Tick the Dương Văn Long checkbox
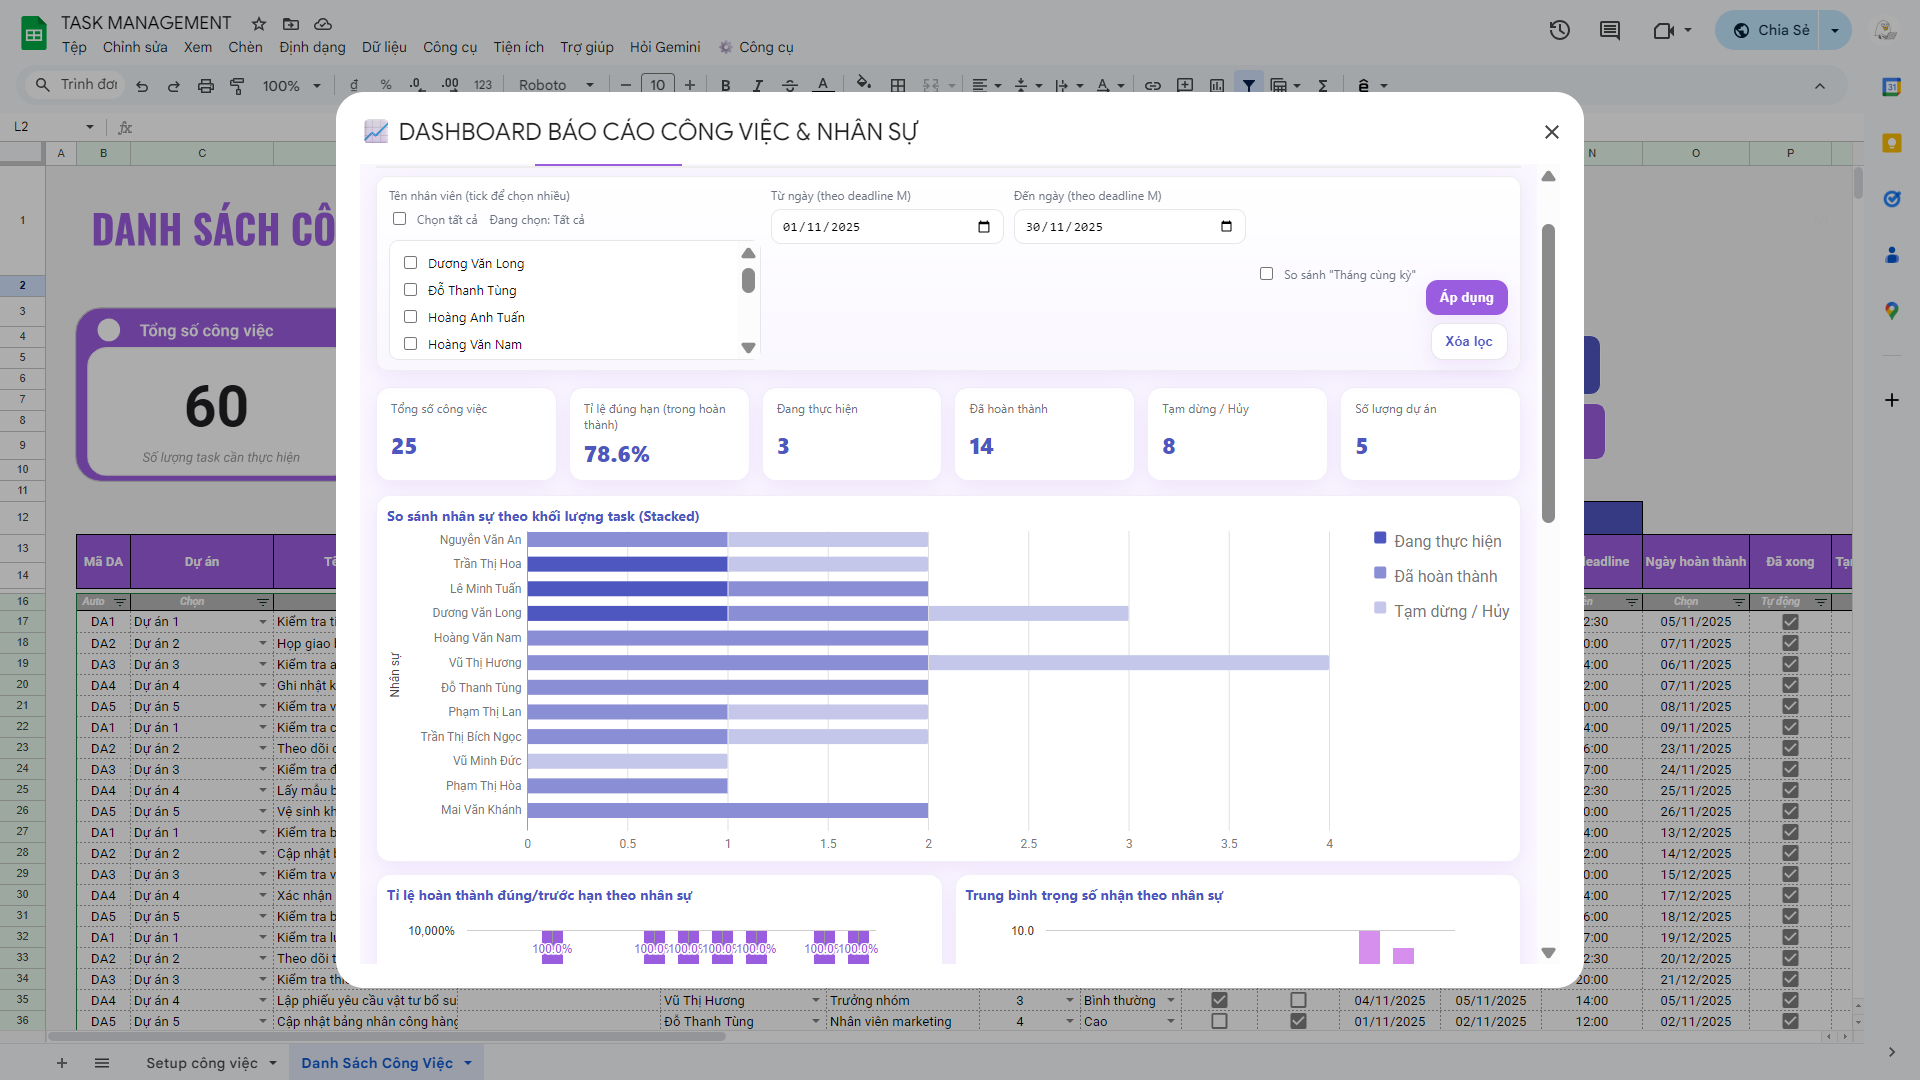Image resolution: width=1920 pixels, height=1080 pixels. (x=410, y=263)
